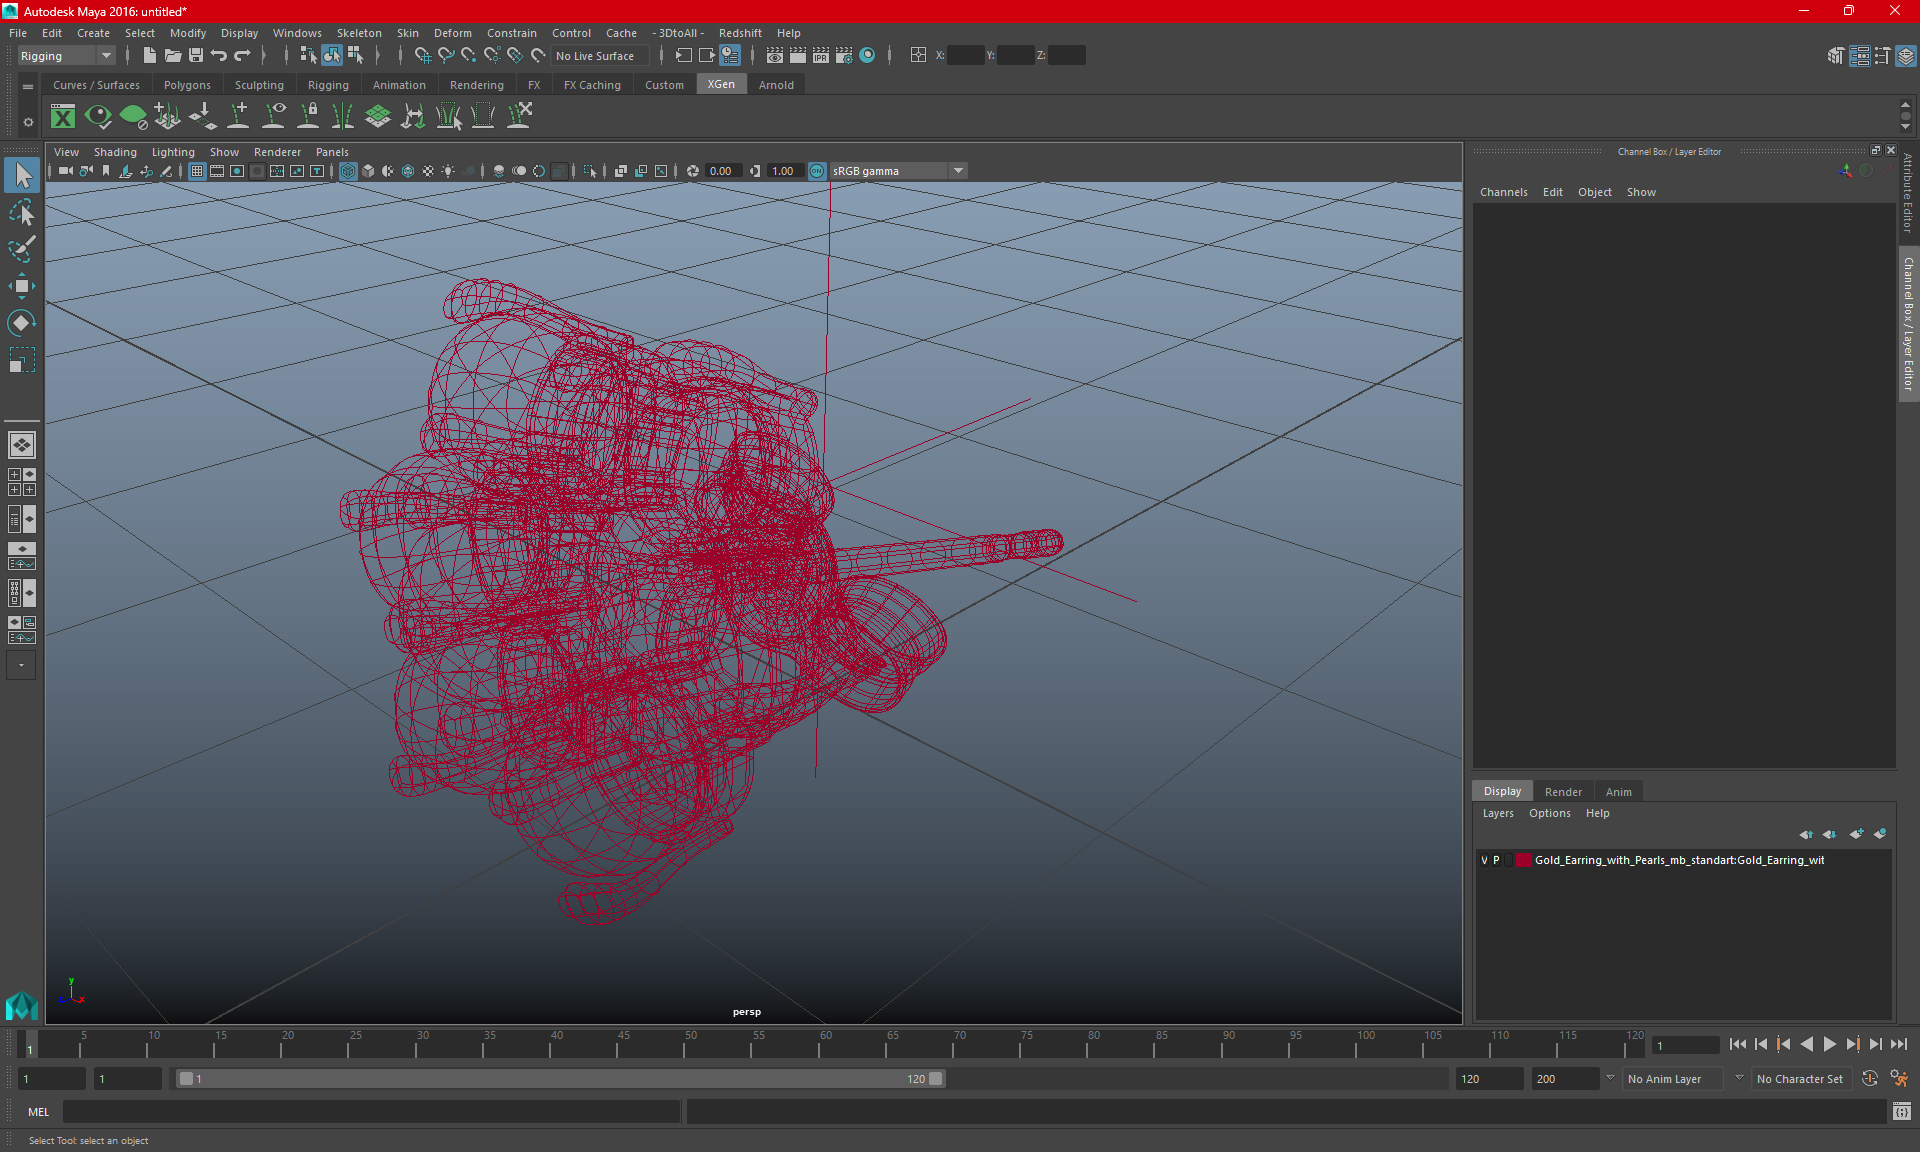Click the IPR render icon

tap(821, 56)
